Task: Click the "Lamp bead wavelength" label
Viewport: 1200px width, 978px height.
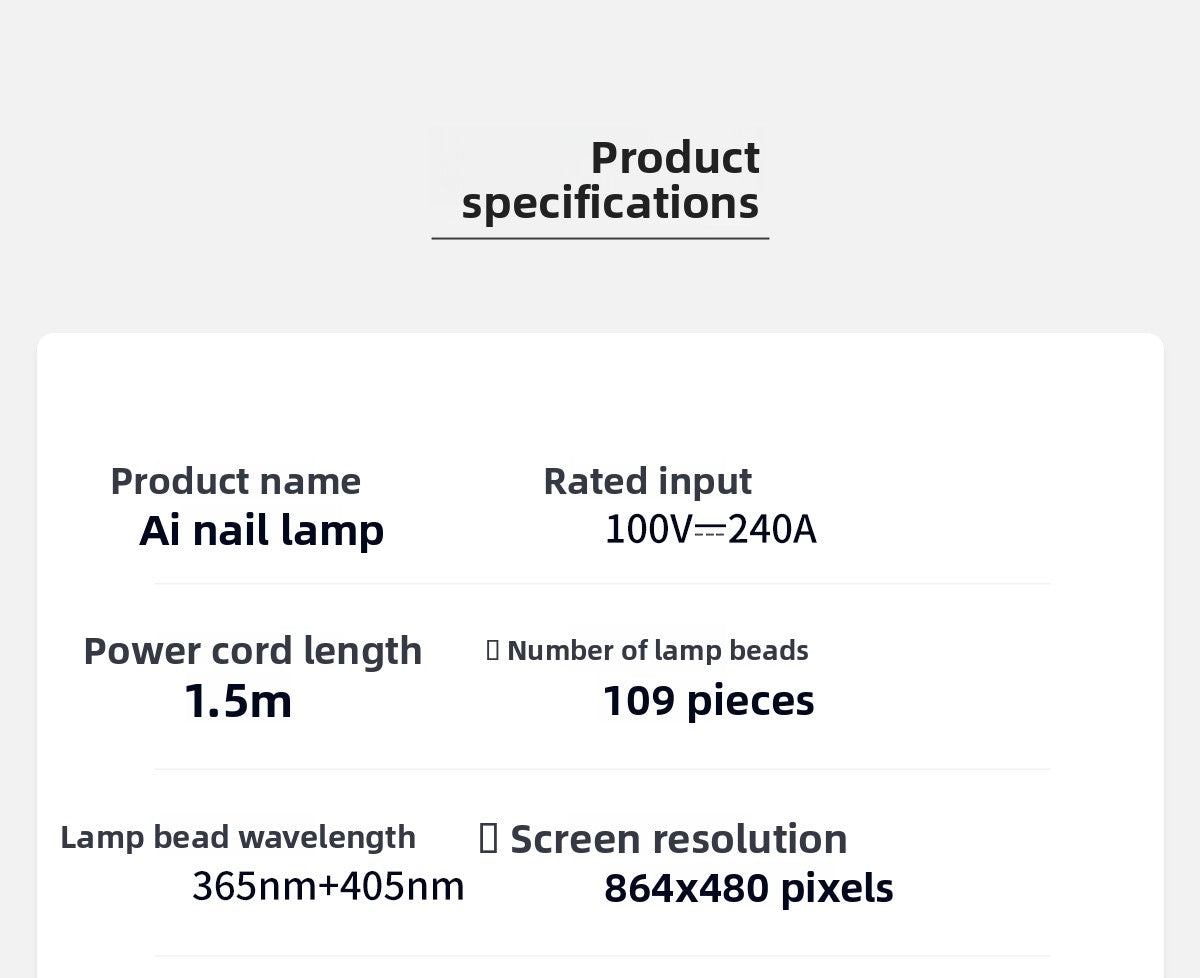Action: [x=238, y=837]
